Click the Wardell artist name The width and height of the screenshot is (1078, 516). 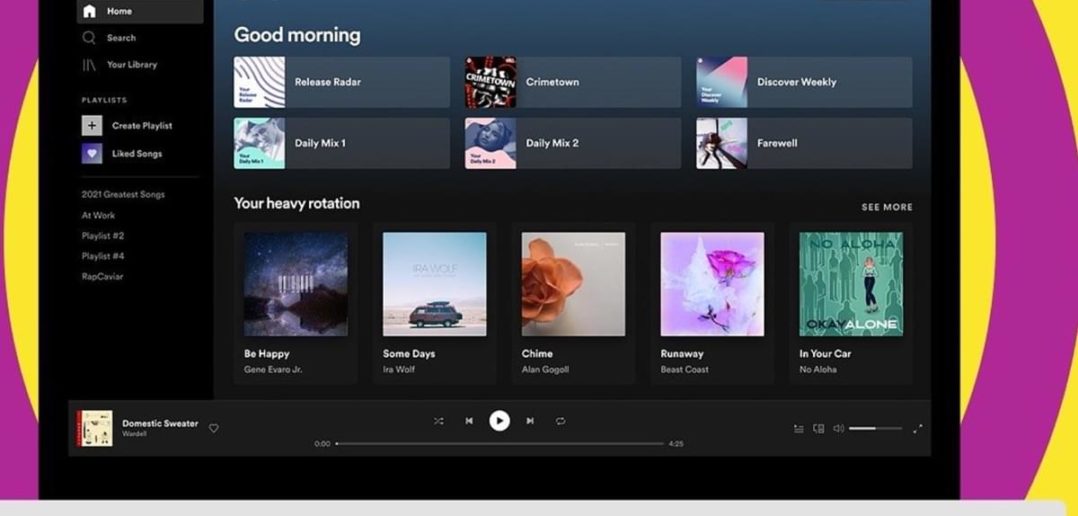pos(133,434)
